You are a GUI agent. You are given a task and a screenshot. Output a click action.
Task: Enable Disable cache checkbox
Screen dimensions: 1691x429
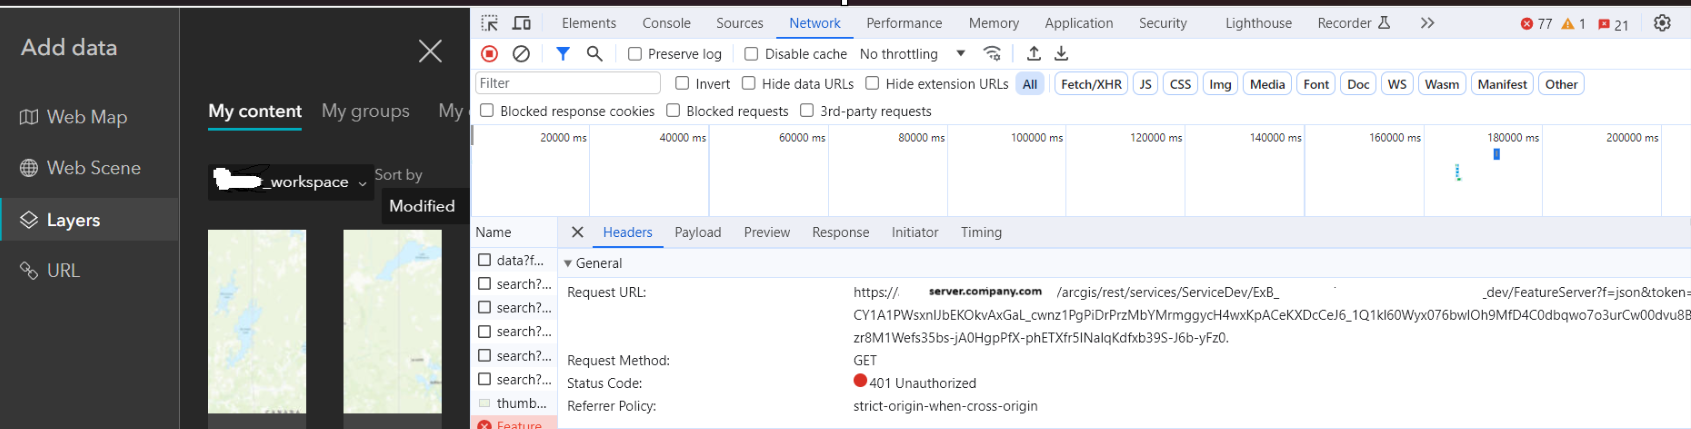(x=752, y=54)
